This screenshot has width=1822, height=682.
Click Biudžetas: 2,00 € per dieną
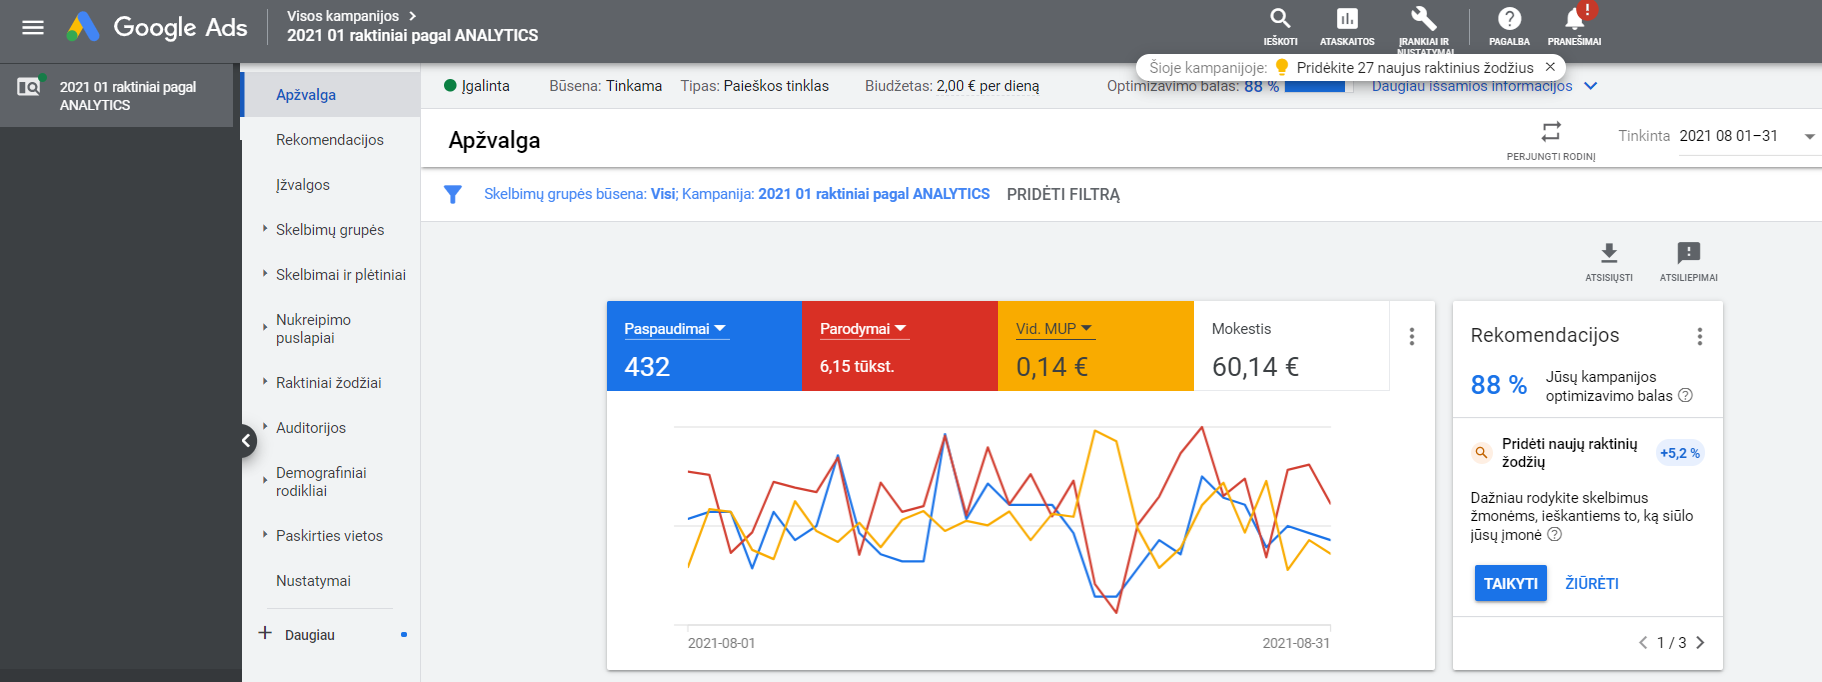pyautogui.click(x=952, y=86)
